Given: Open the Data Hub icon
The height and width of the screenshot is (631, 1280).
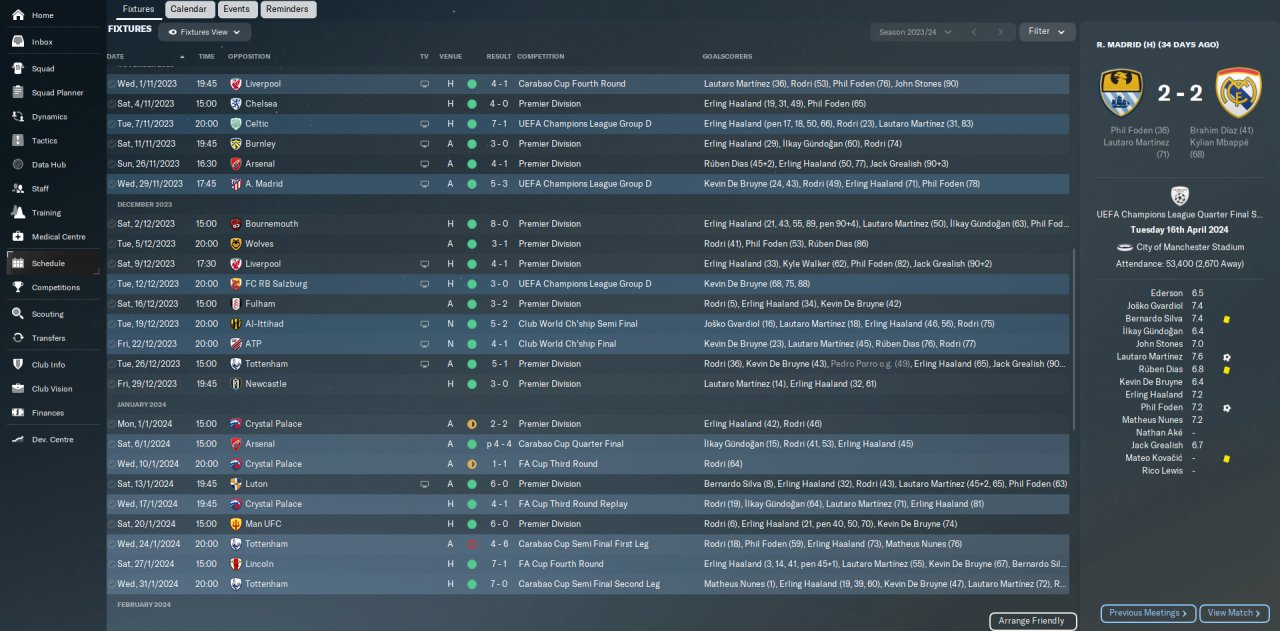Looking at the screenshot, I should click(17, 164).
